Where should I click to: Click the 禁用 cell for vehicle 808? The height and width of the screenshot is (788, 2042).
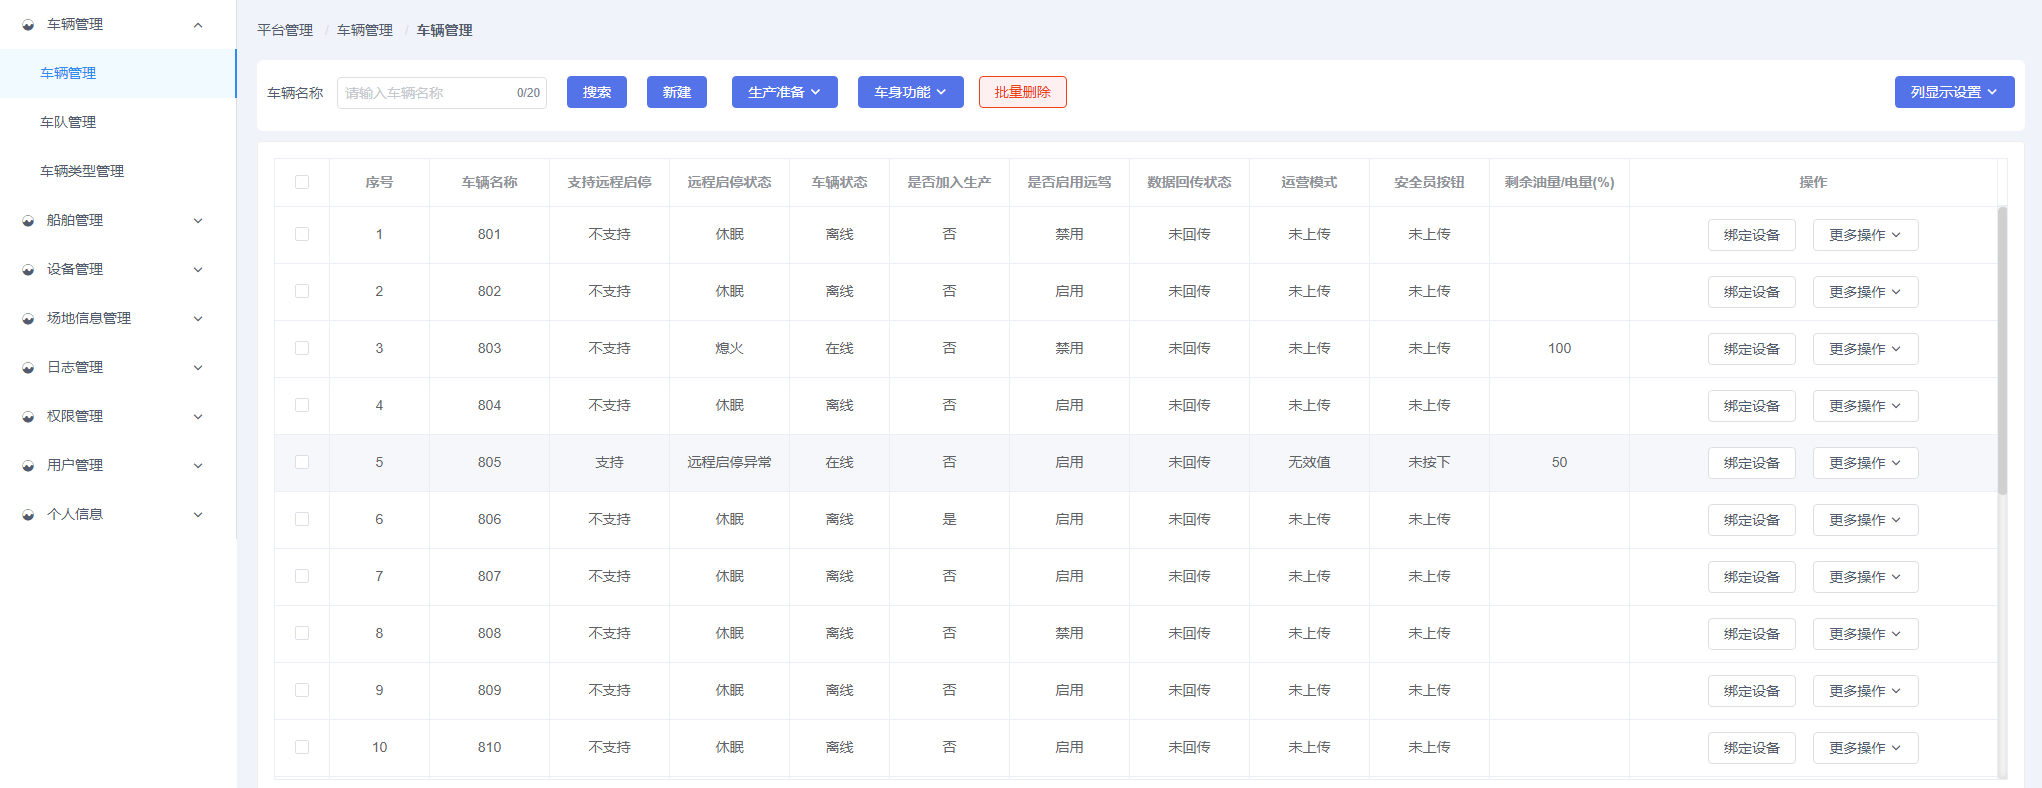pos(1069,633)
